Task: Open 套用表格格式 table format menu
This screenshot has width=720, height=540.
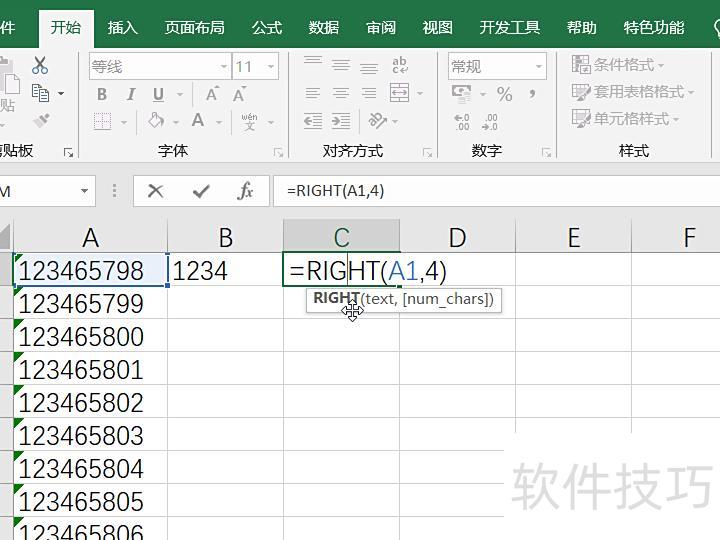Action: point(633,92)
